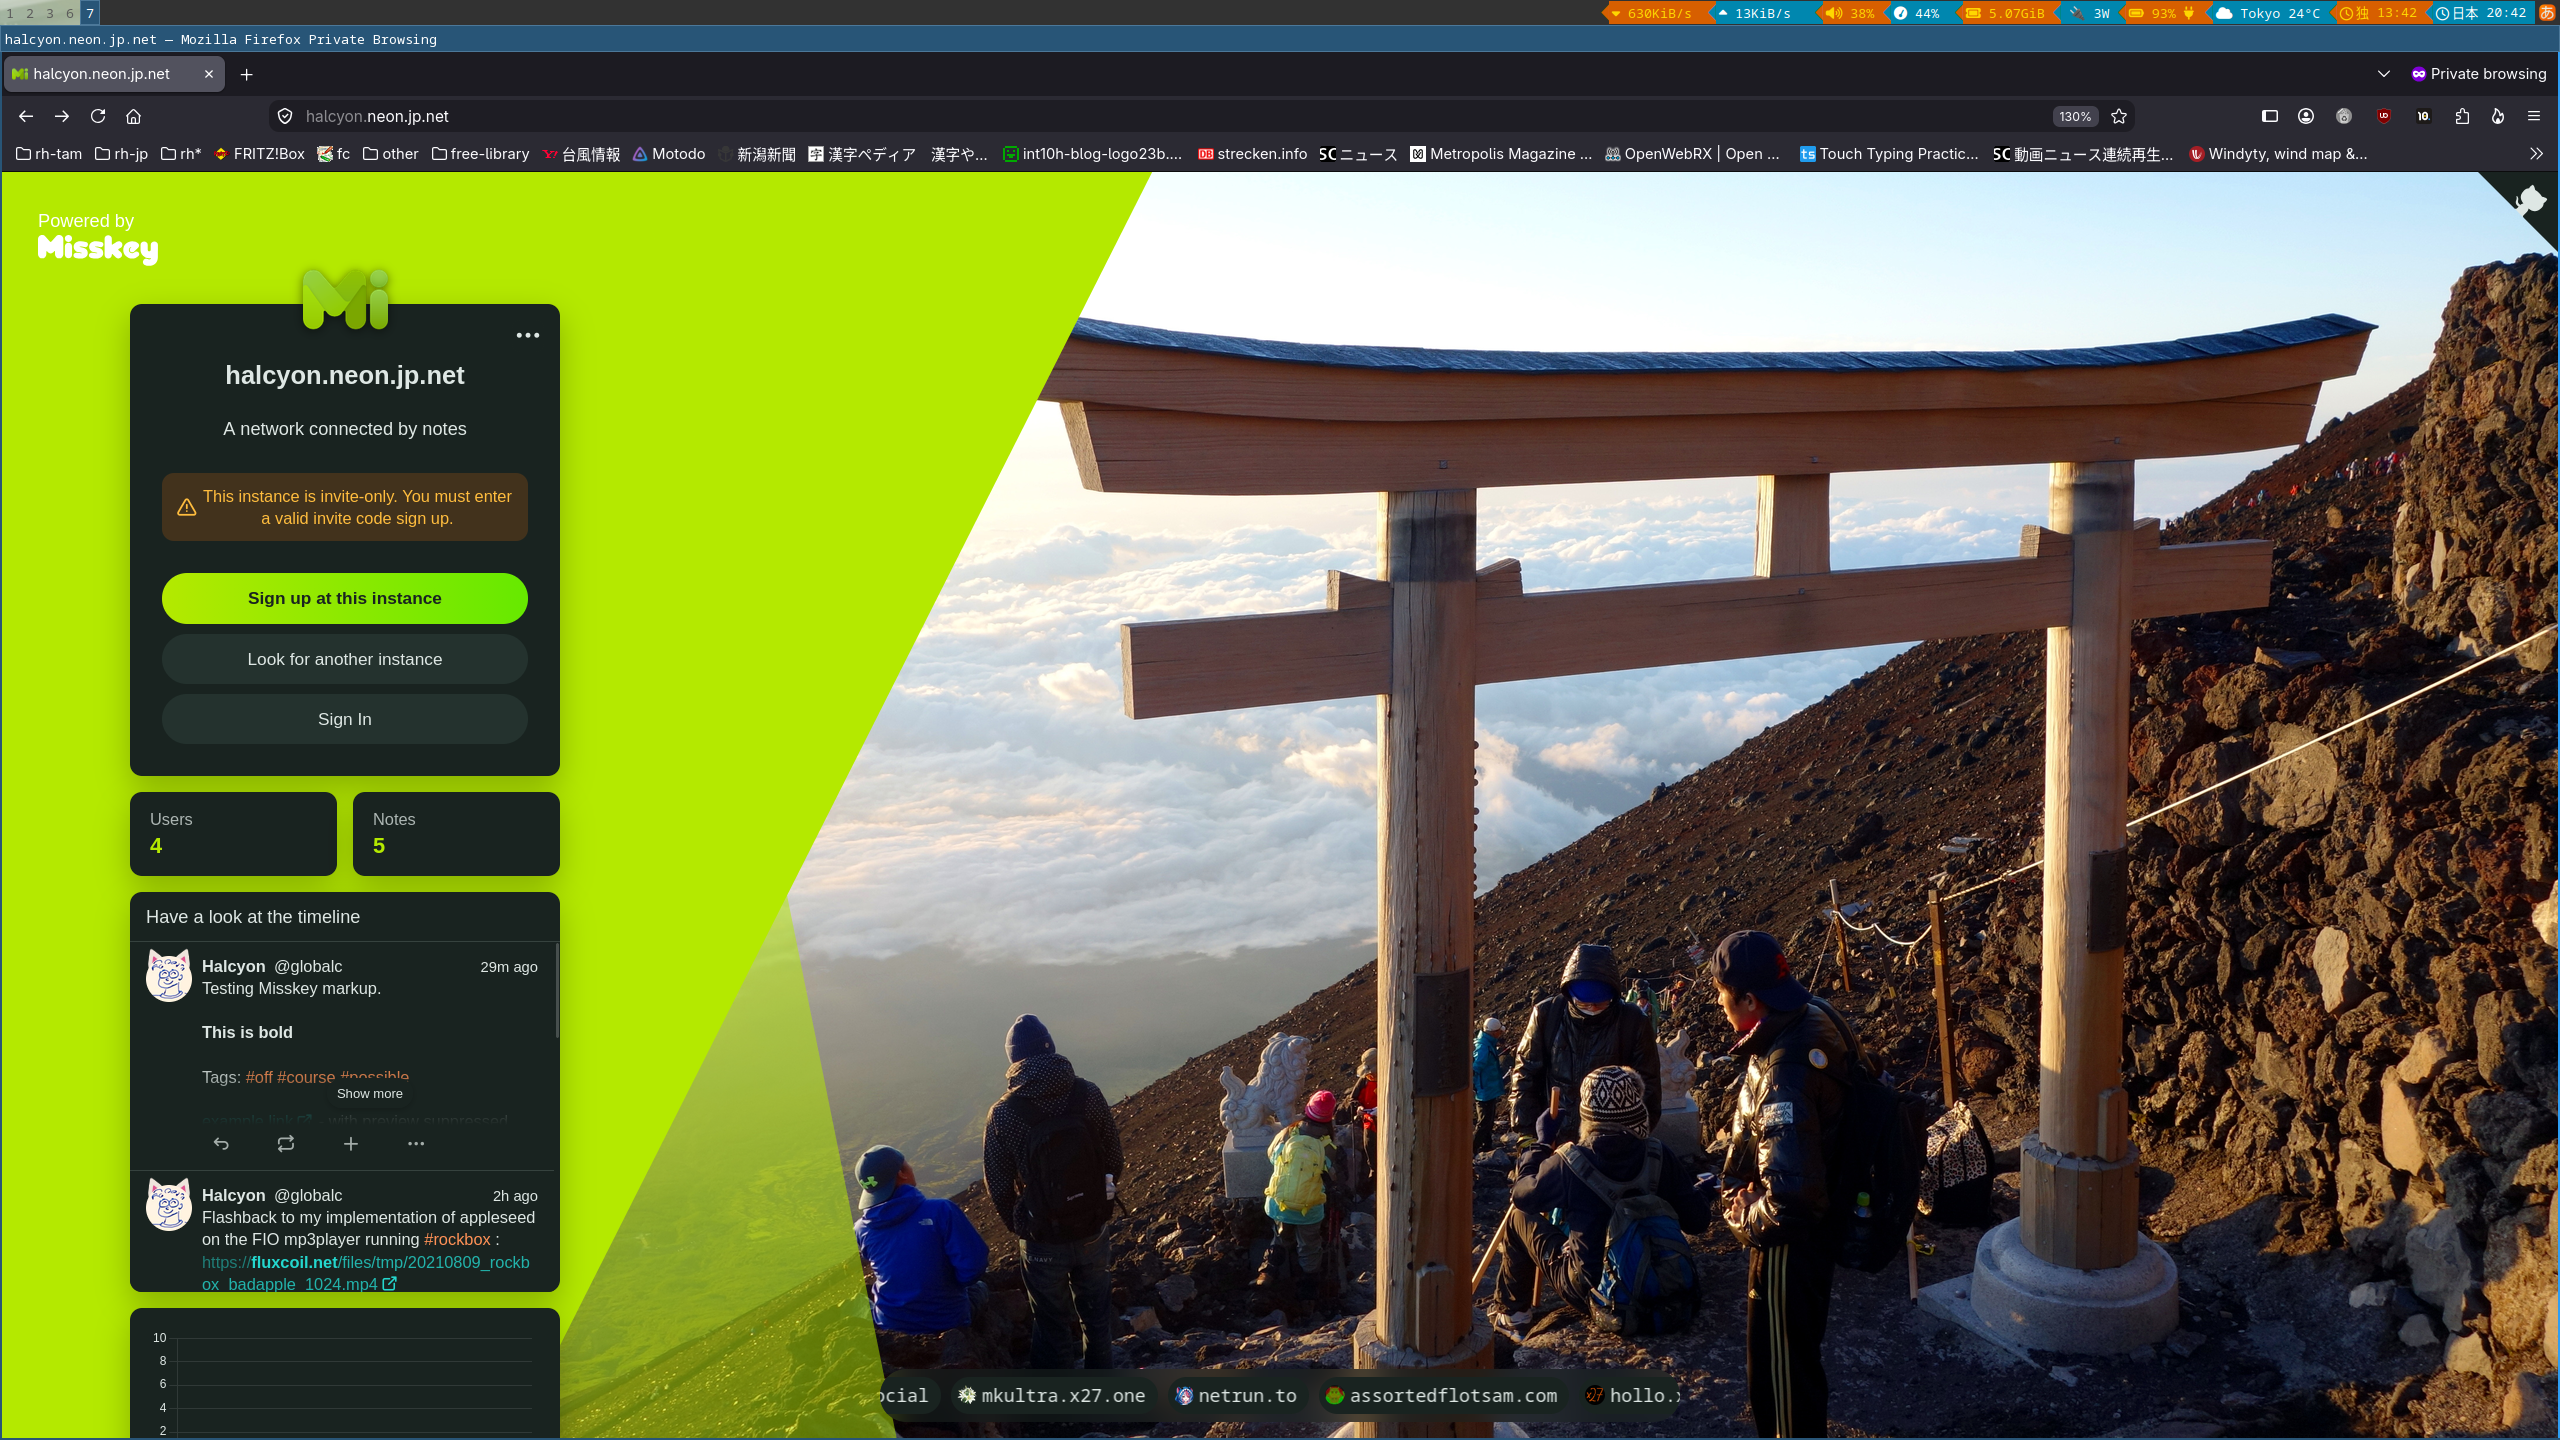Open the Firefox home page
Screen dimensions: 2560x1440
tap(133, 116)
